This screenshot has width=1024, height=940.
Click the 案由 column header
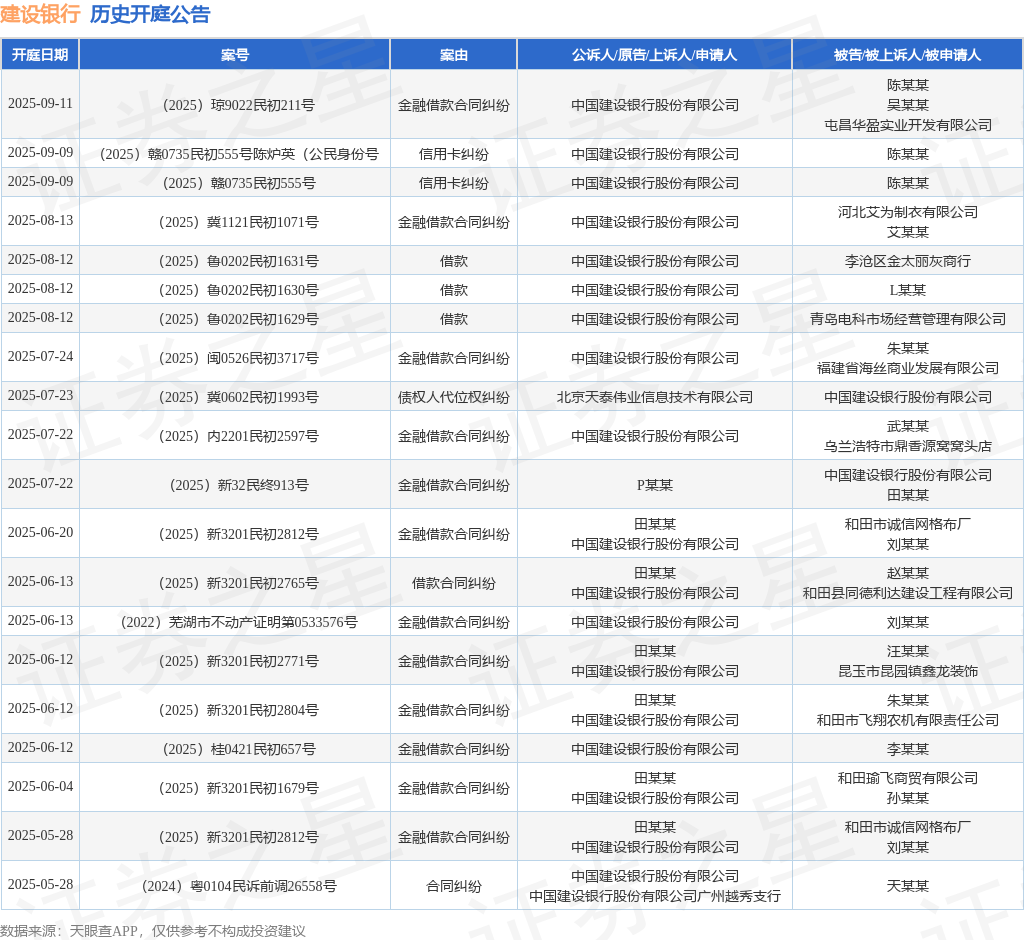coord(453,55)
